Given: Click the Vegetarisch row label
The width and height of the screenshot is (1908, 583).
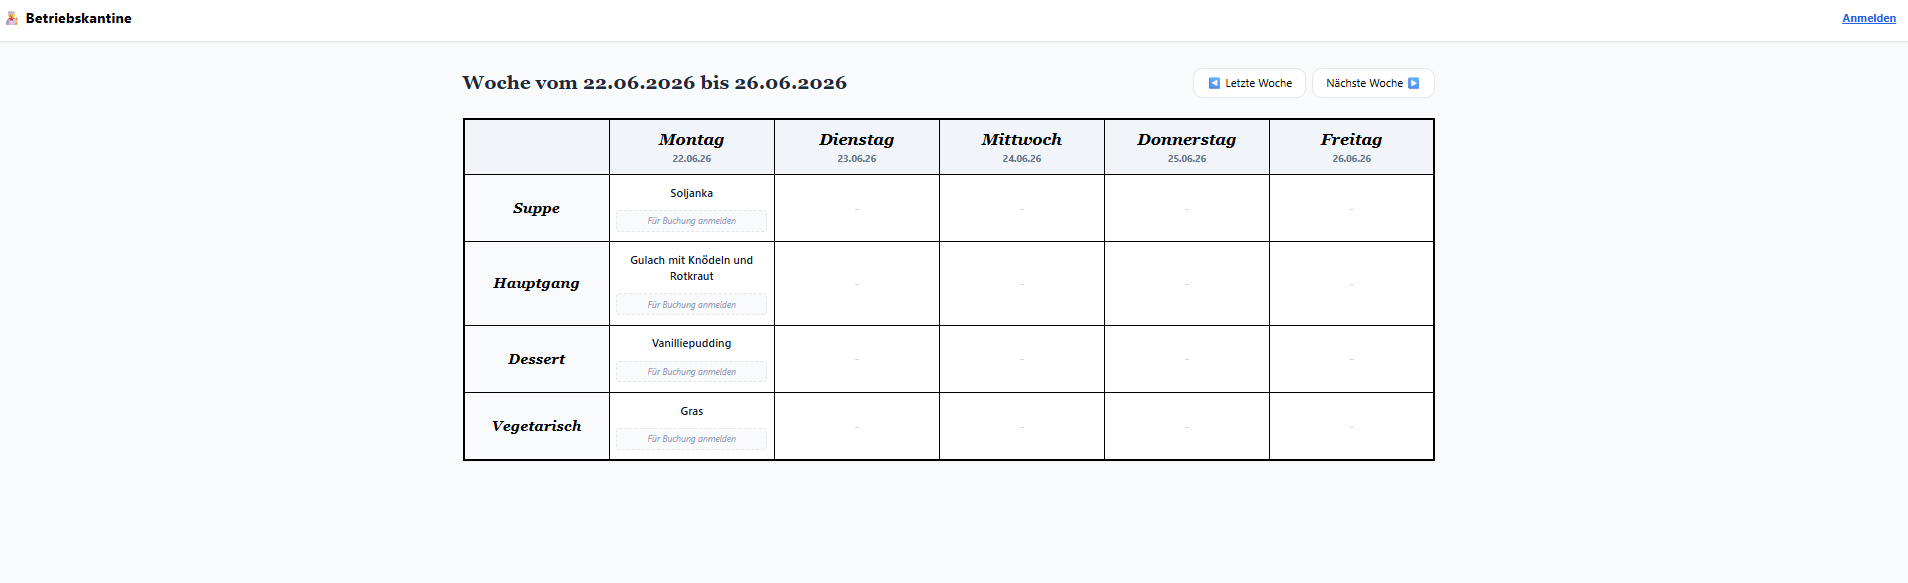Looking at the screenshot, I should [536, 426].
